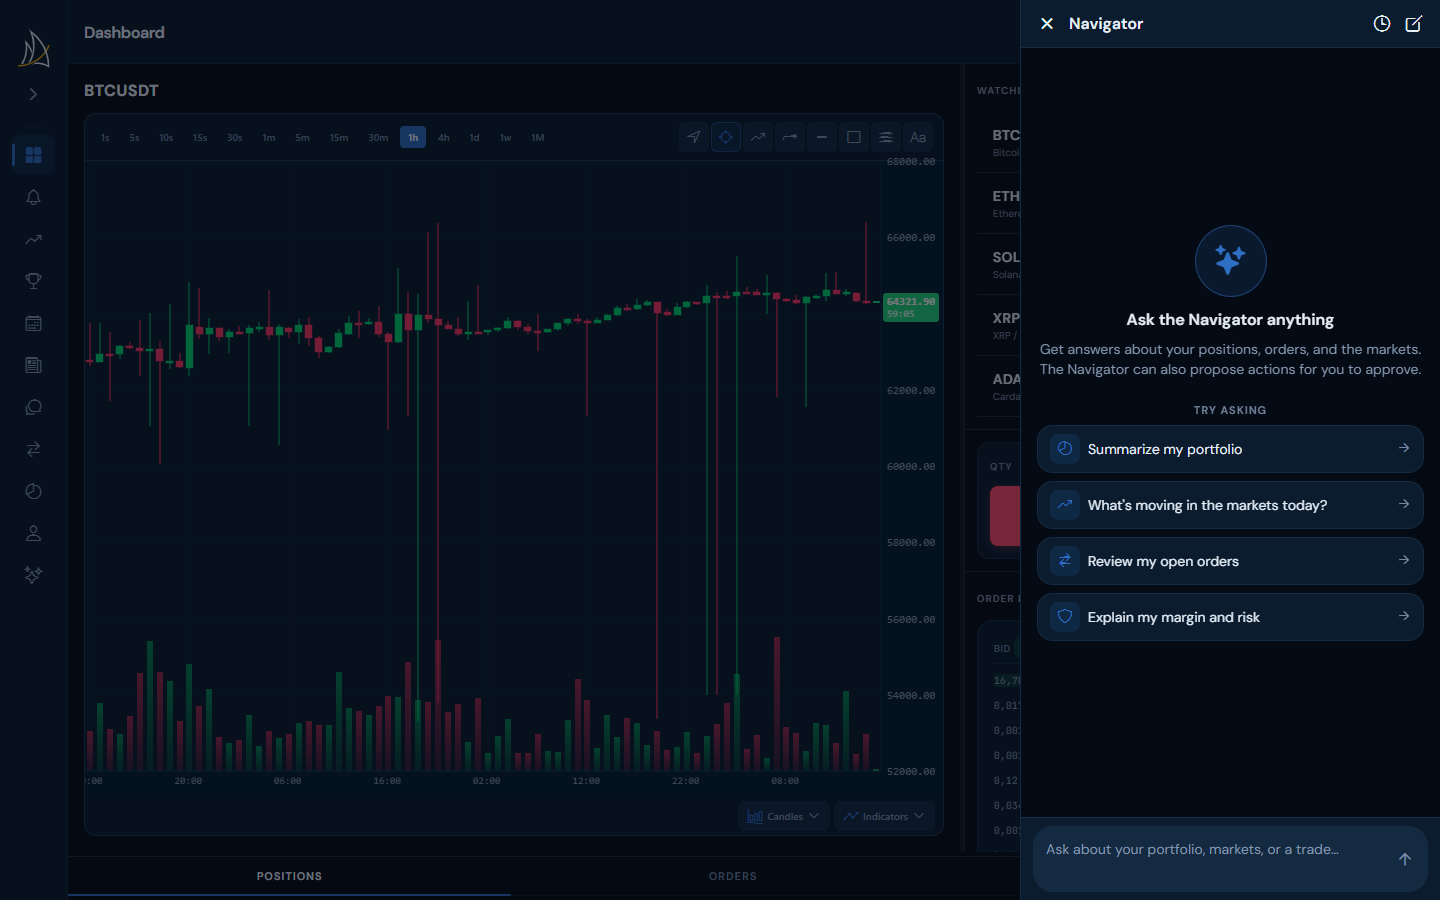Click the sailboat app logo

(x=34, y=48)
